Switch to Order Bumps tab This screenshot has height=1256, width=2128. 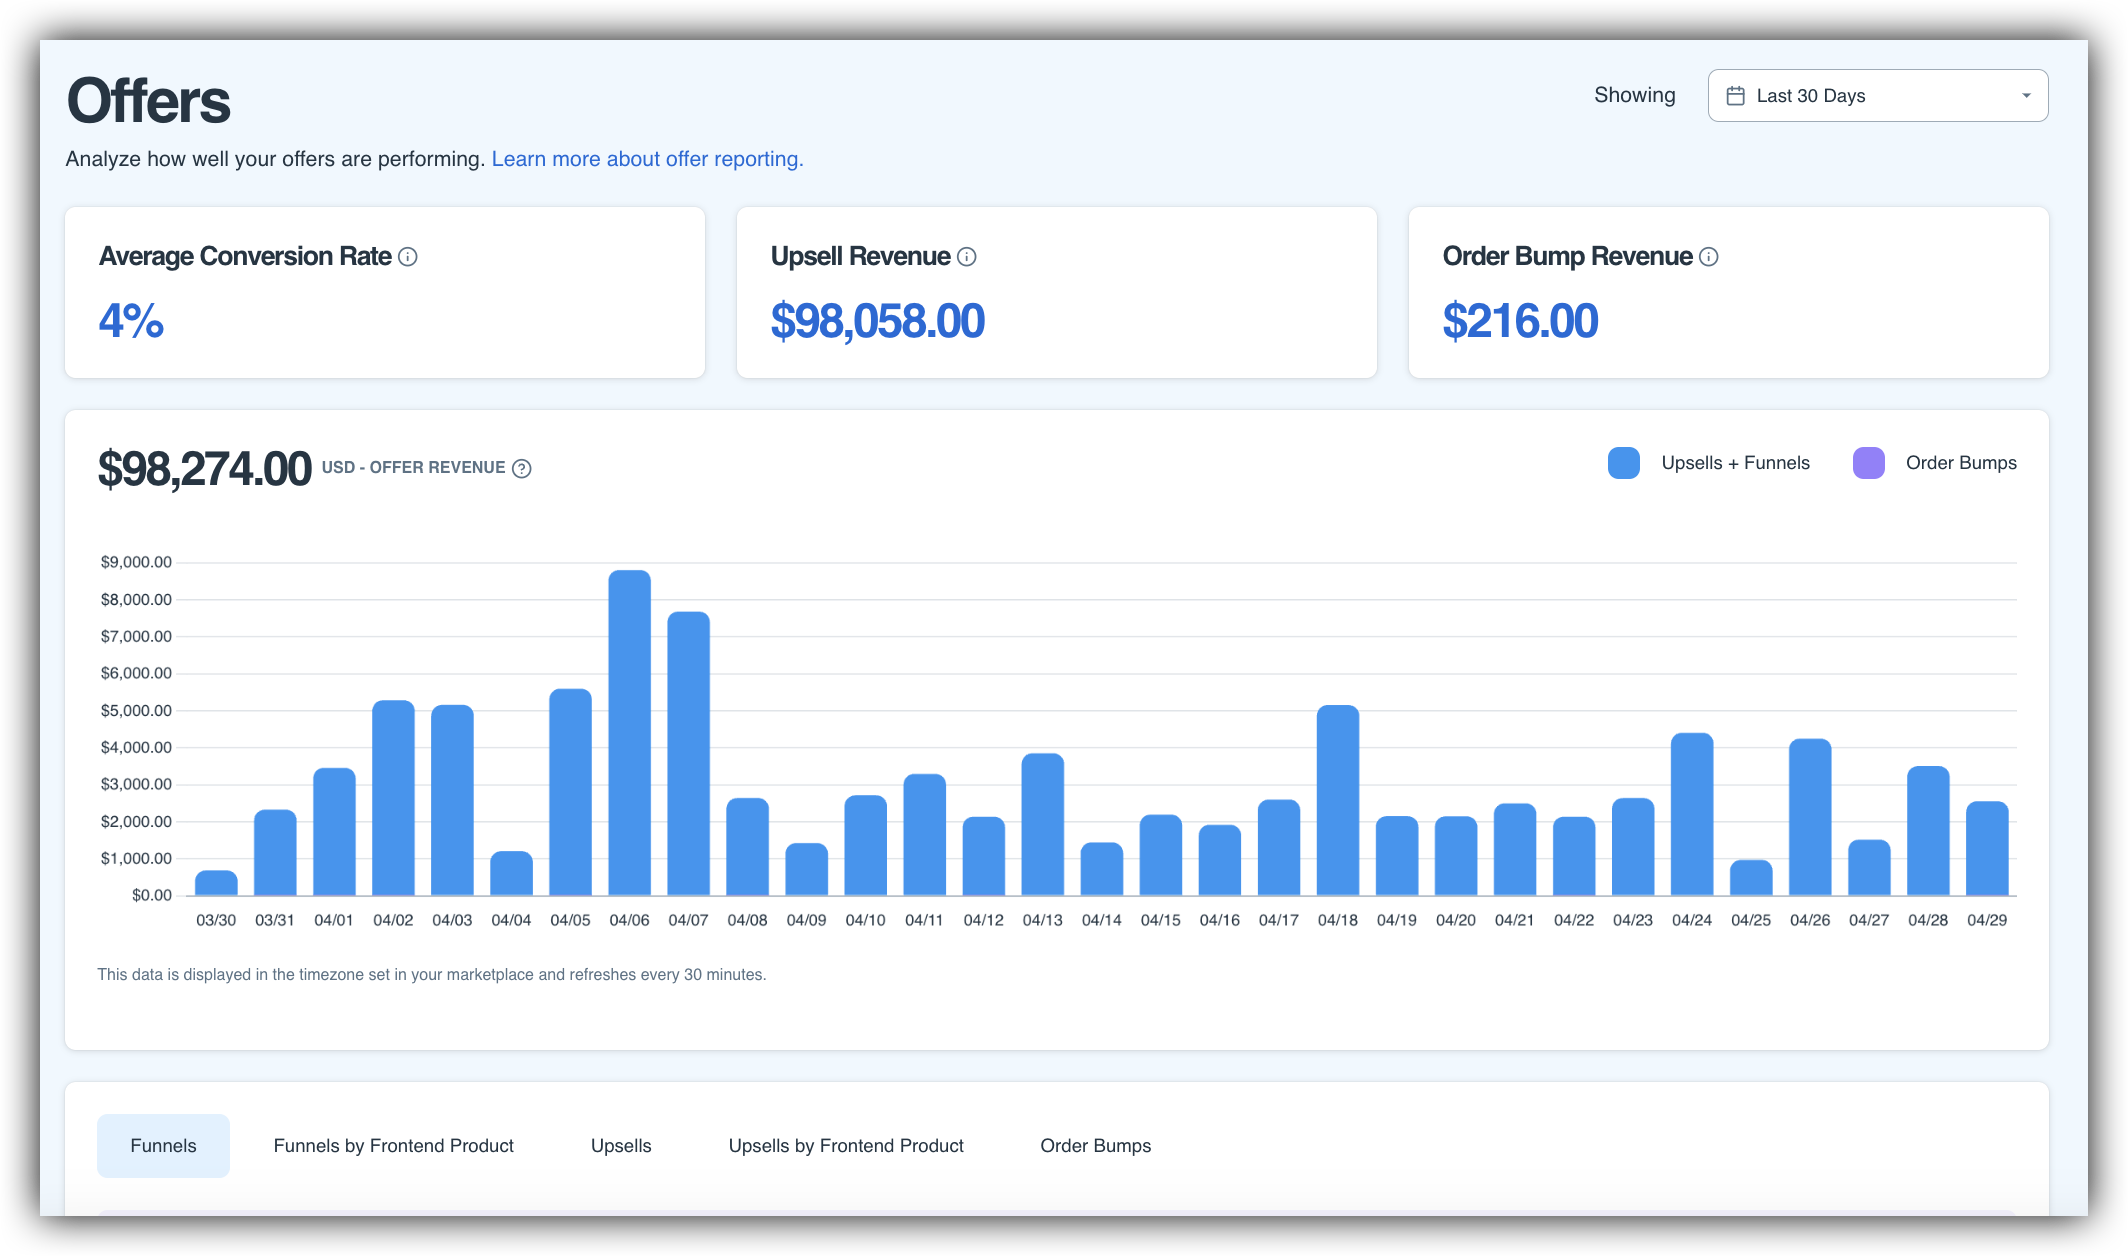pos(1095,1146)
